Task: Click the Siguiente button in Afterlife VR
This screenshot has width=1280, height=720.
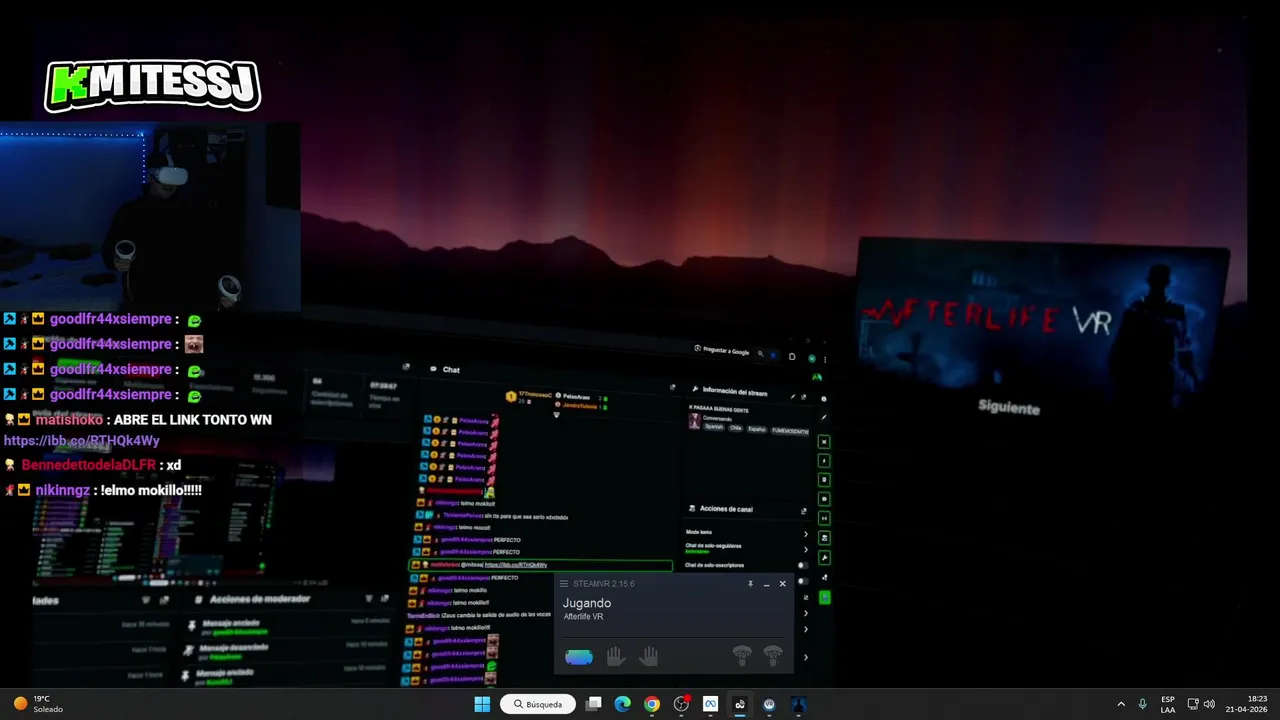Action: [1009, 408]
